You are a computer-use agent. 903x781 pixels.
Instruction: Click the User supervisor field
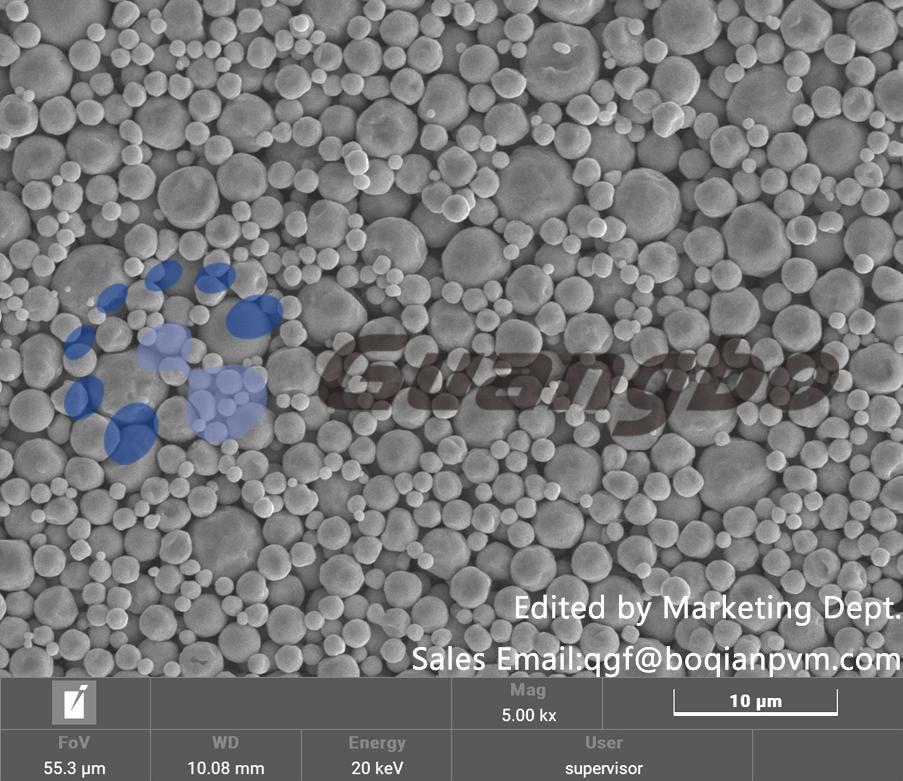604,769
